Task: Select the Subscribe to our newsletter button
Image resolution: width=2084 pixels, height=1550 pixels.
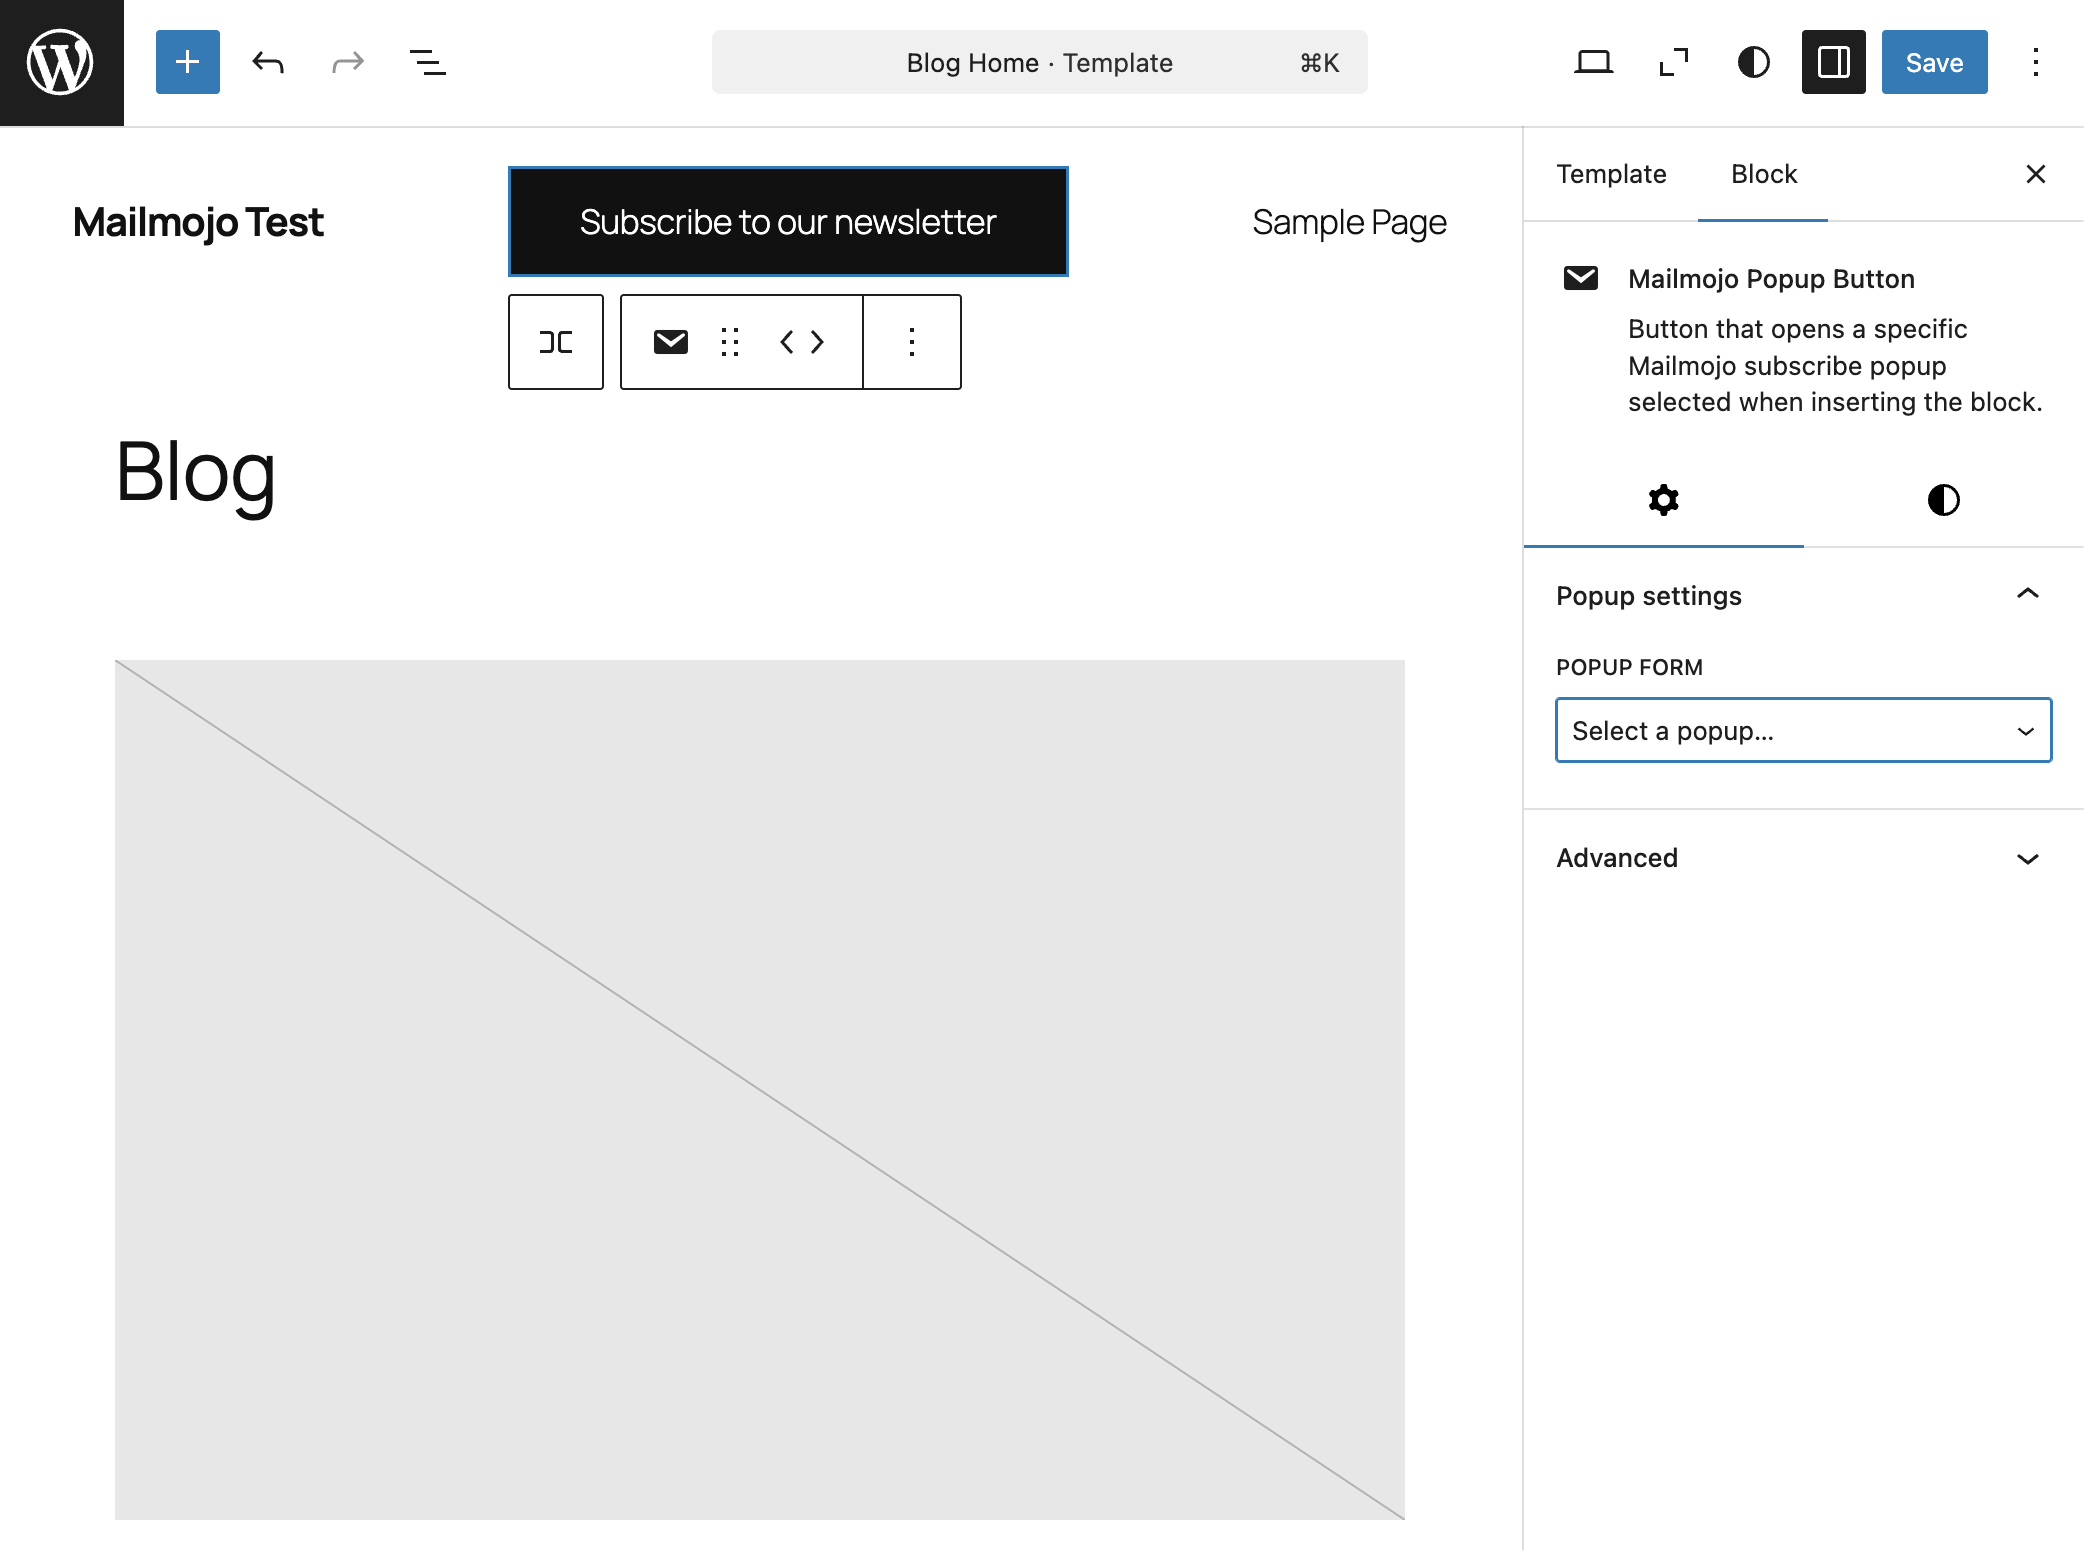Action: pyautogui.click(x=788, y=221)
